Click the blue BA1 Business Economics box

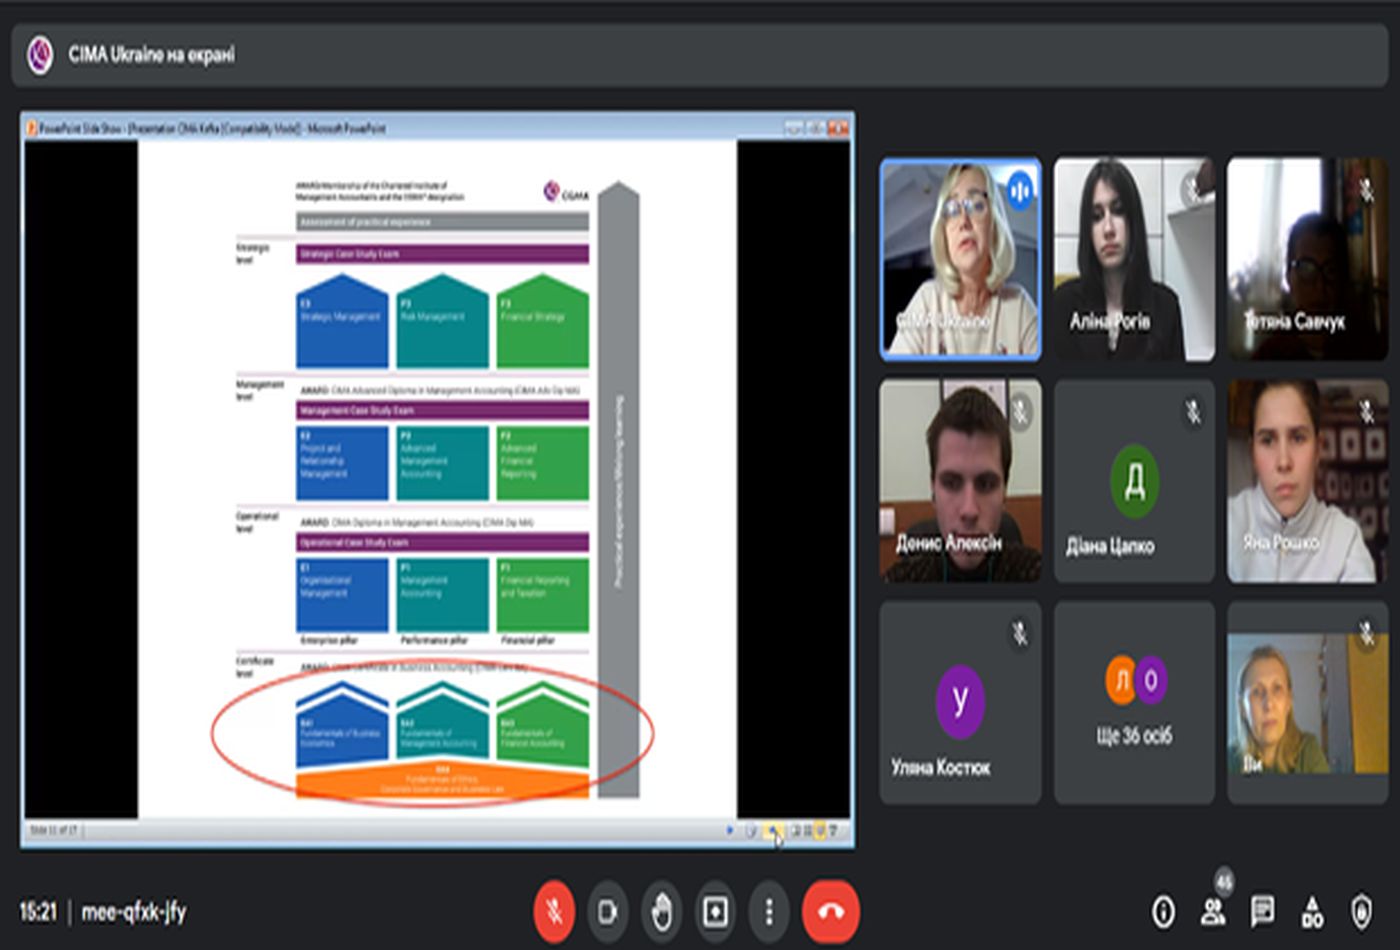click(342, 724)
